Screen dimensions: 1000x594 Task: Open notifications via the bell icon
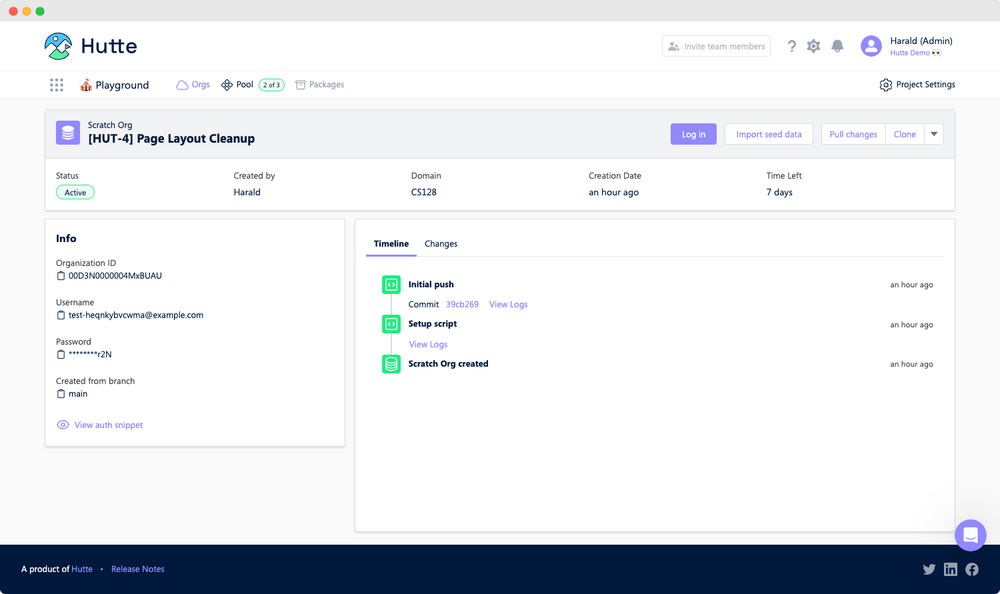(838, 46)
